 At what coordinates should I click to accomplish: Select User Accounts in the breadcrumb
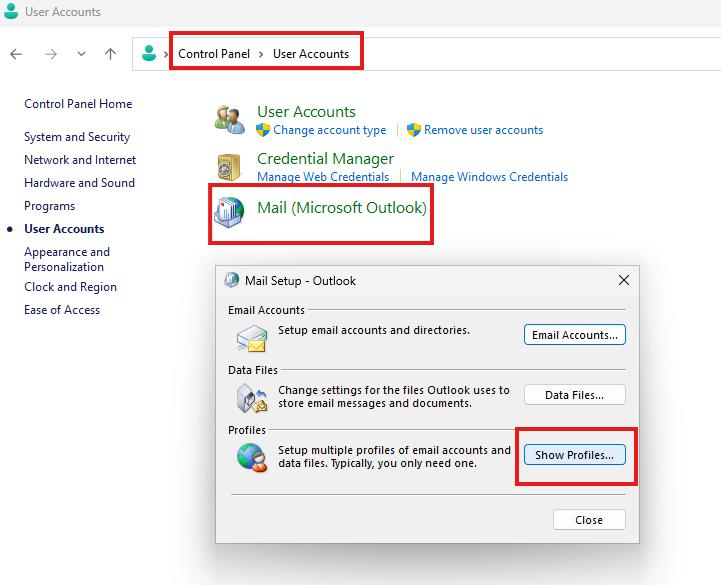[x=311, y=54]
